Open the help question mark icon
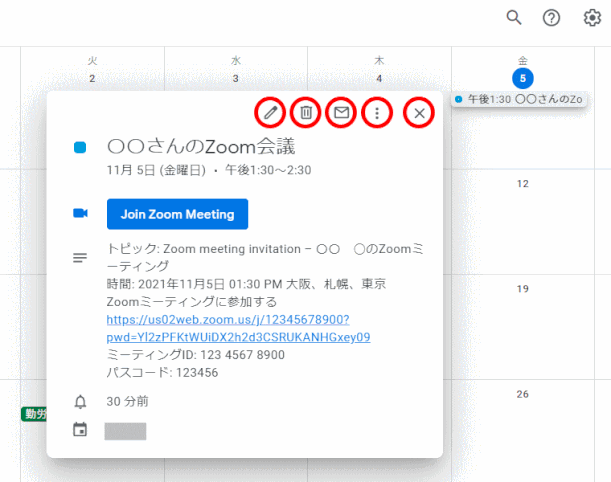The image size is (611, 482). click(x=551, y=18)
